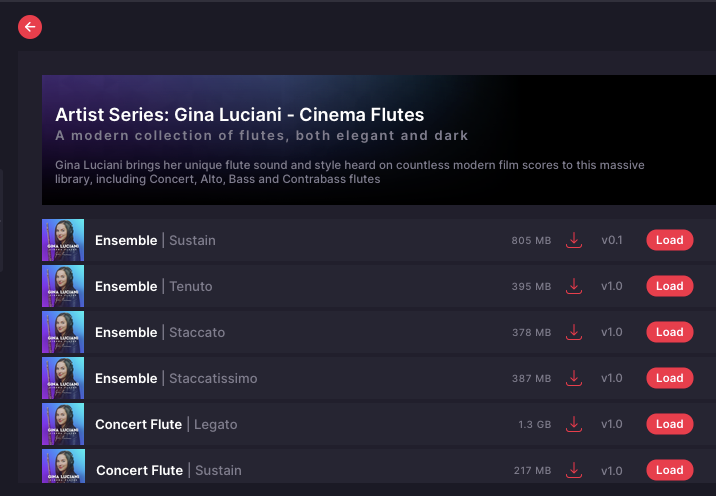This screenshot has height=496, width=716.
Task: Download the Ensemble Staccatissimo patch
Action: tap(574, 378)
